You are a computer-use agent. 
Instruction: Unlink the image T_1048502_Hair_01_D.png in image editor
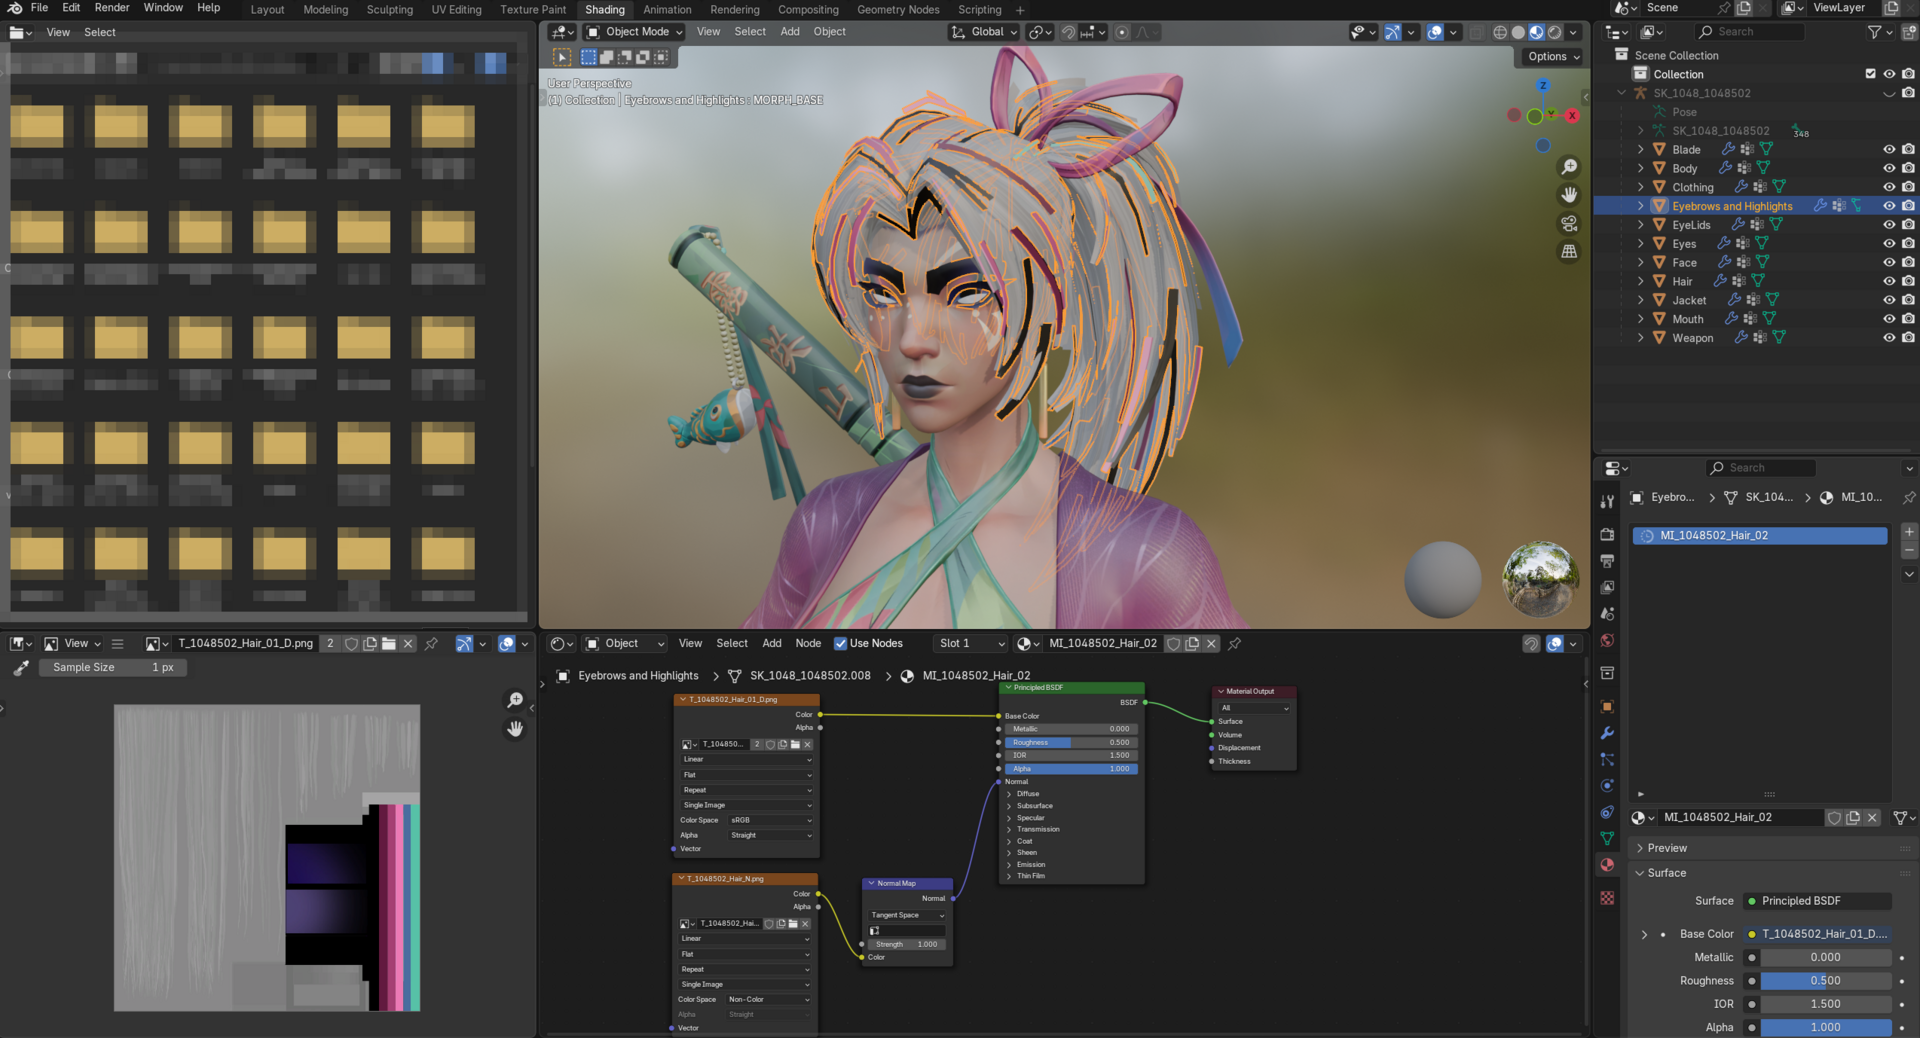point(408,644)
